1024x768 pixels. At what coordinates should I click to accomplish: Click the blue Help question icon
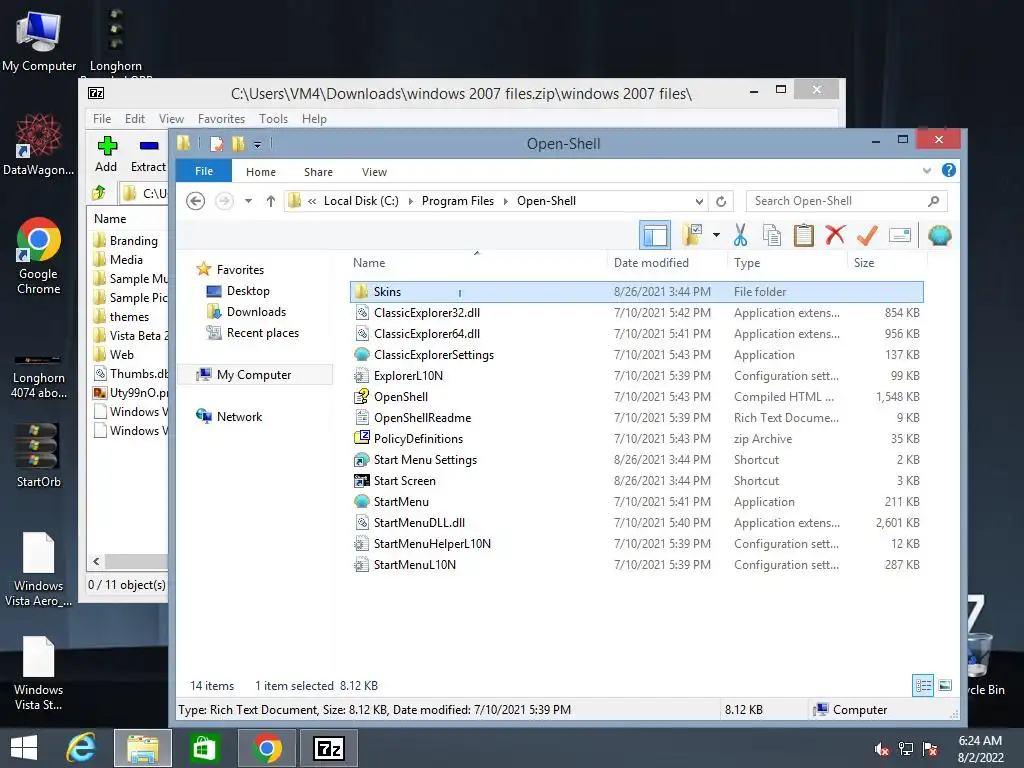[x=949, y=170]
